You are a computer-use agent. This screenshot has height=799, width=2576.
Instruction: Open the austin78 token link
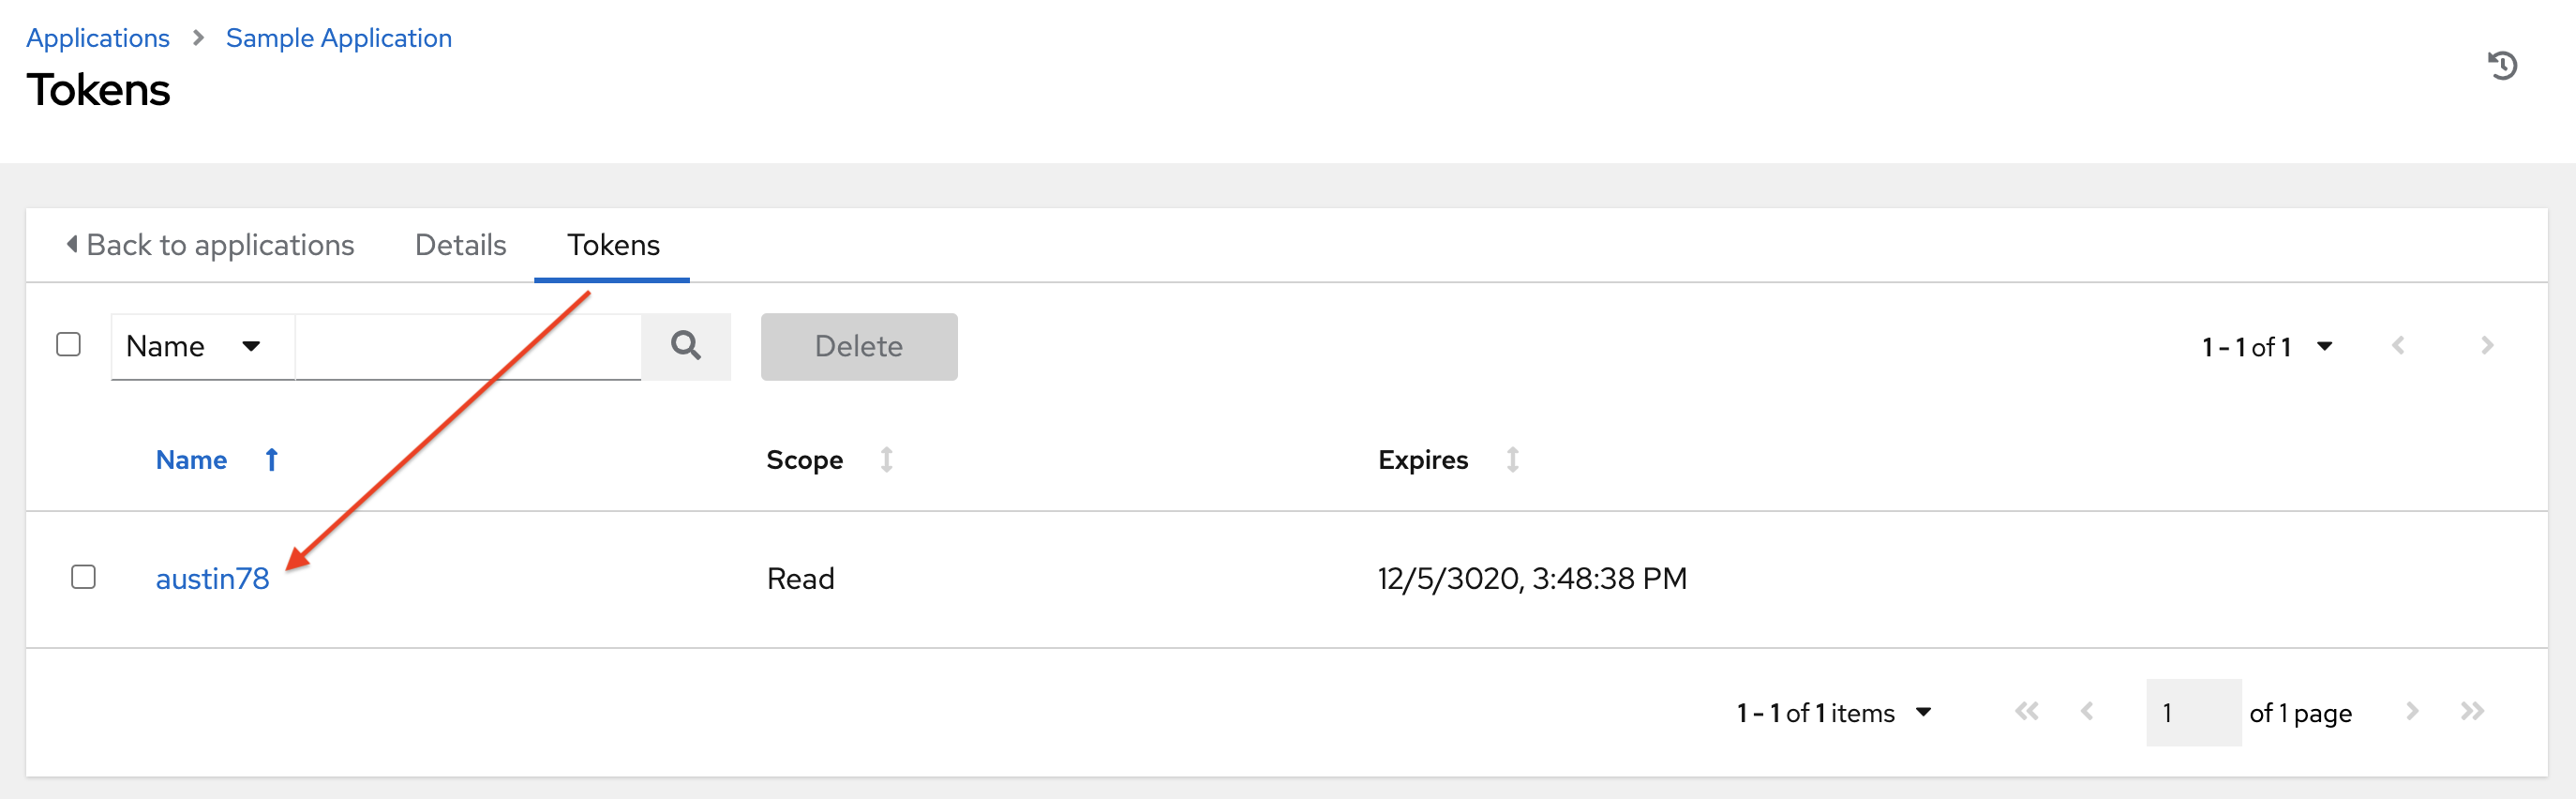pyautogui.click(x=212, y=577)
